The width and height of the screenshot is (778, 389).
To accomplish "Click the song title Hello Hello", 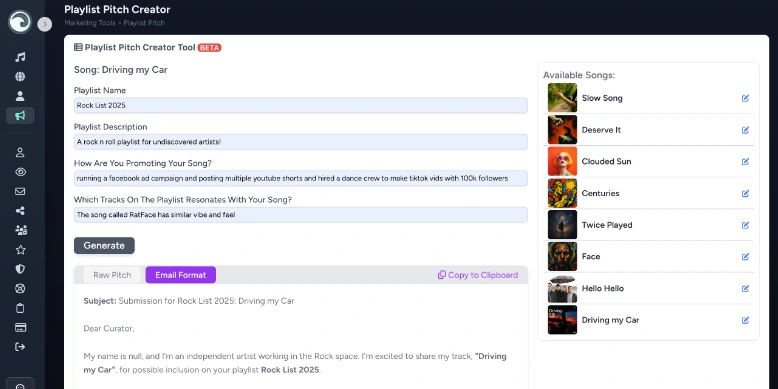I will click(x=603, y=288).
